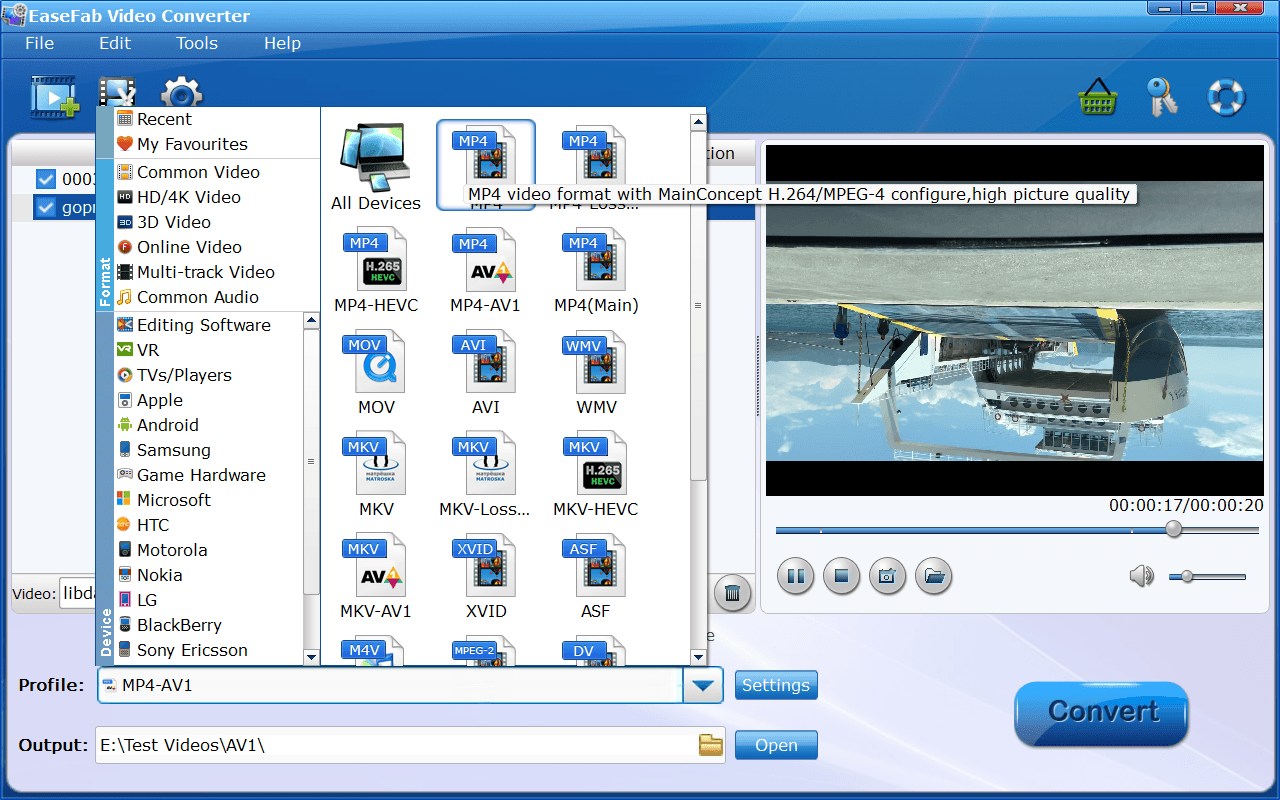
Task: Open the settings gear in toolbar
Action: (x=182, y=92)
